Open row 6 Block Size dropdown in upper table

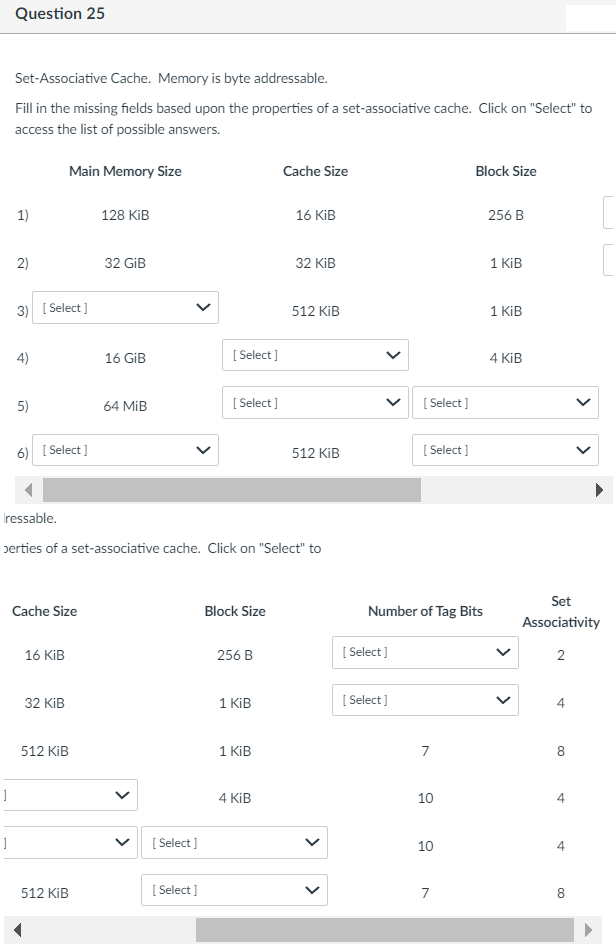pyautogui.click(x=505, y=450)
